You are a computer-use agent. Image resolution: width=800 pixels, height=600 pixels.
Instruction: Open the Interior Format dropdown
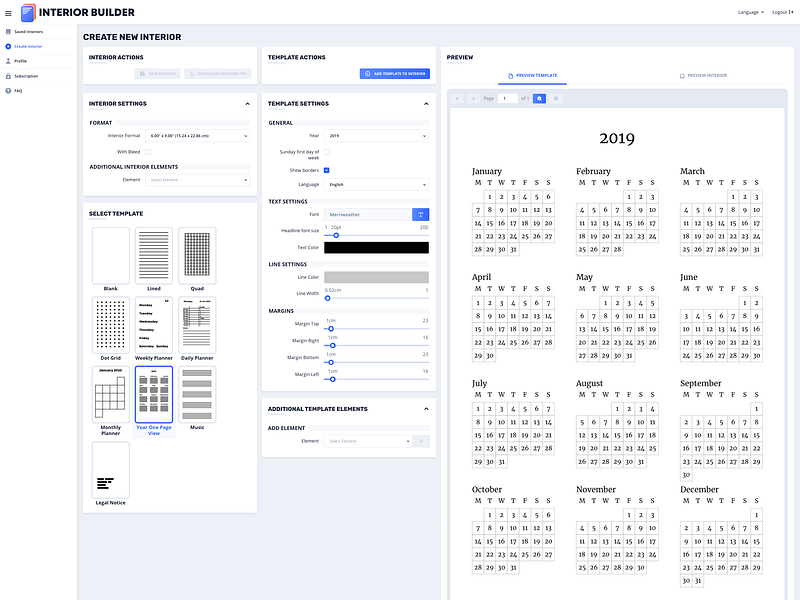pos(197,136)
